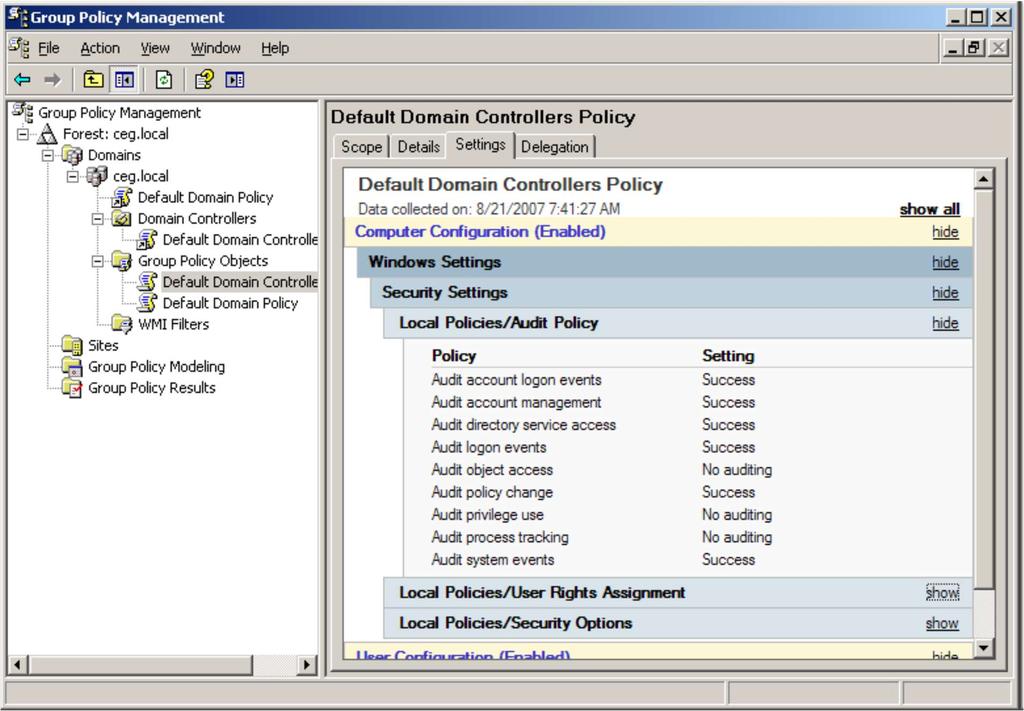Click the console icon beside File menu
The height and width of the screenshot is (711, 1024).
coord(19,48)
